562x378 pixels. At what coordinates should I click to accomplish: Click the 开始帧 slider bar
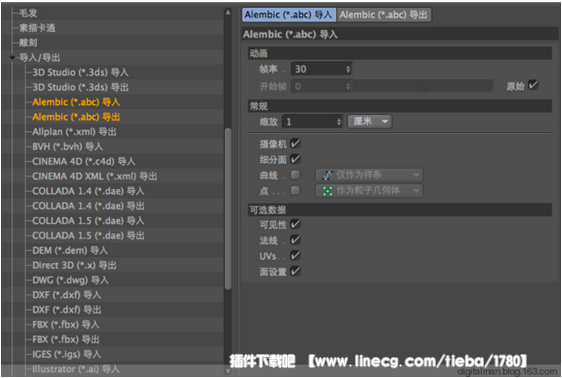[423, 86]
